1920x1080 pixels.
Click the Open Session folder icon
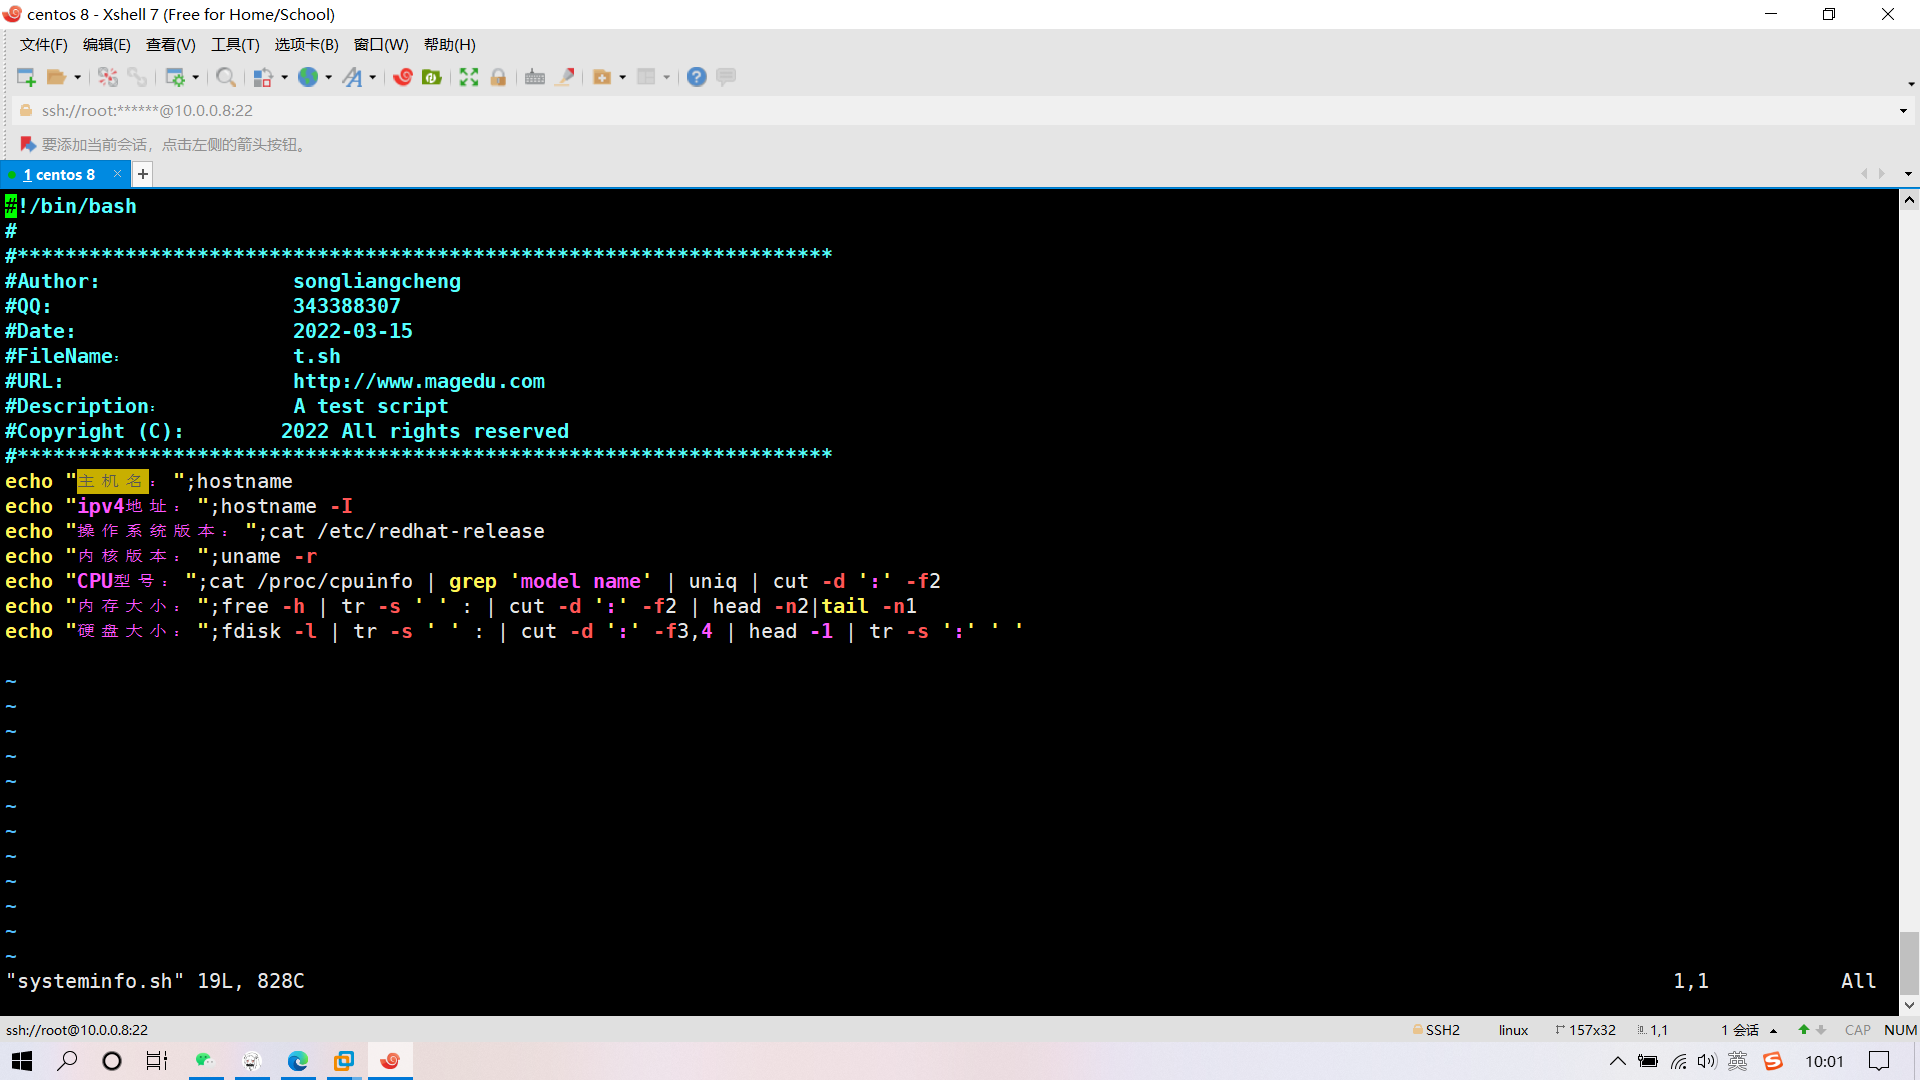[x=56, y=77]
